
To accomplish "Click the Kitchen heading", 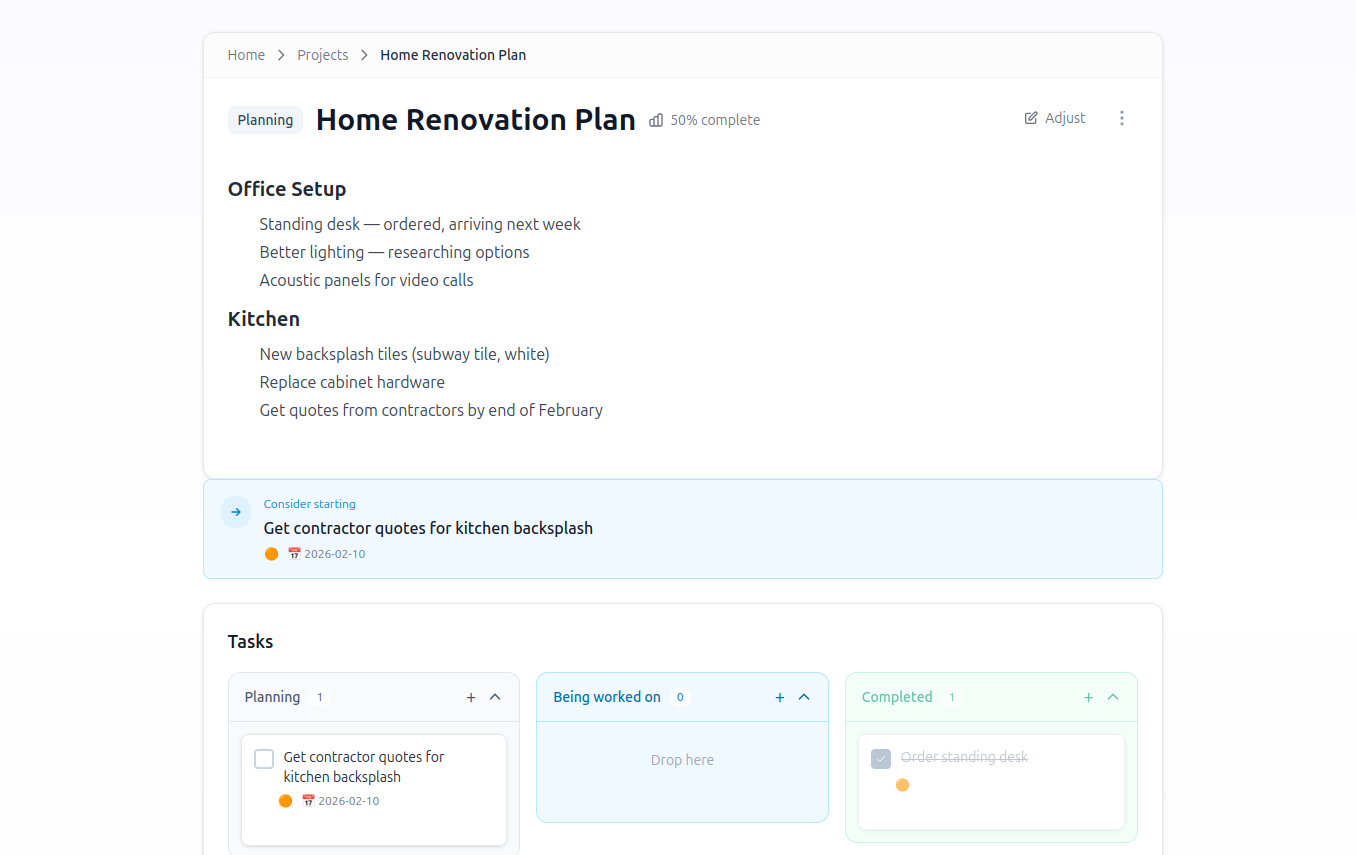I will [x=264, y=319].
